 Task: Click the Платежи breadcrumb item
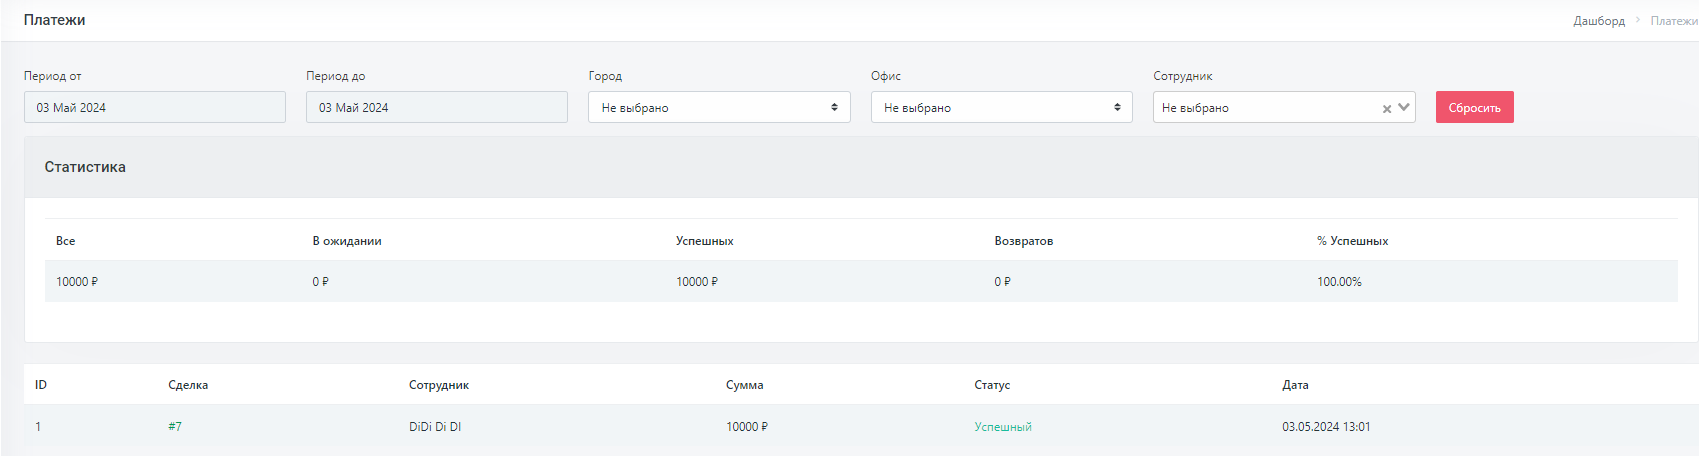click(1674, 21)
